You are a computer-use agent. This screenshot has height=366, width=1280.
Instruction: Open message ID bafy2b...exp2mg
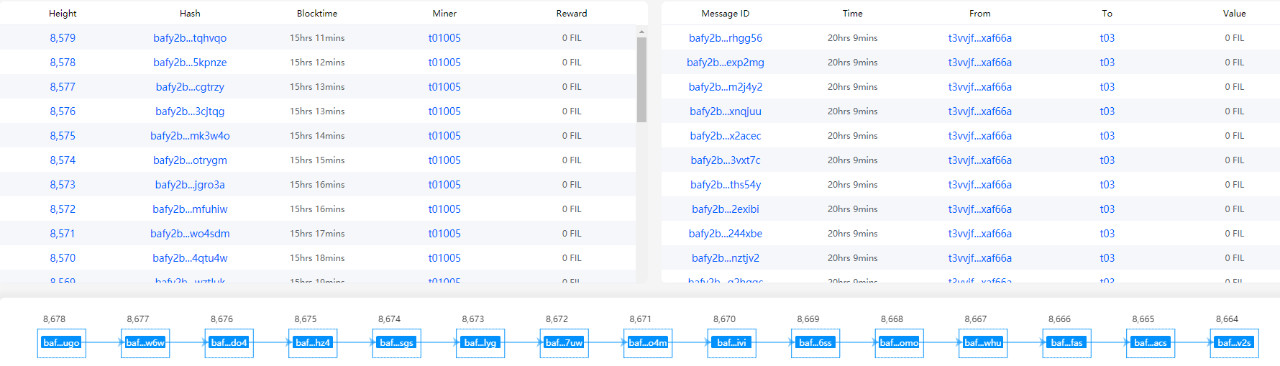(726, 62)
